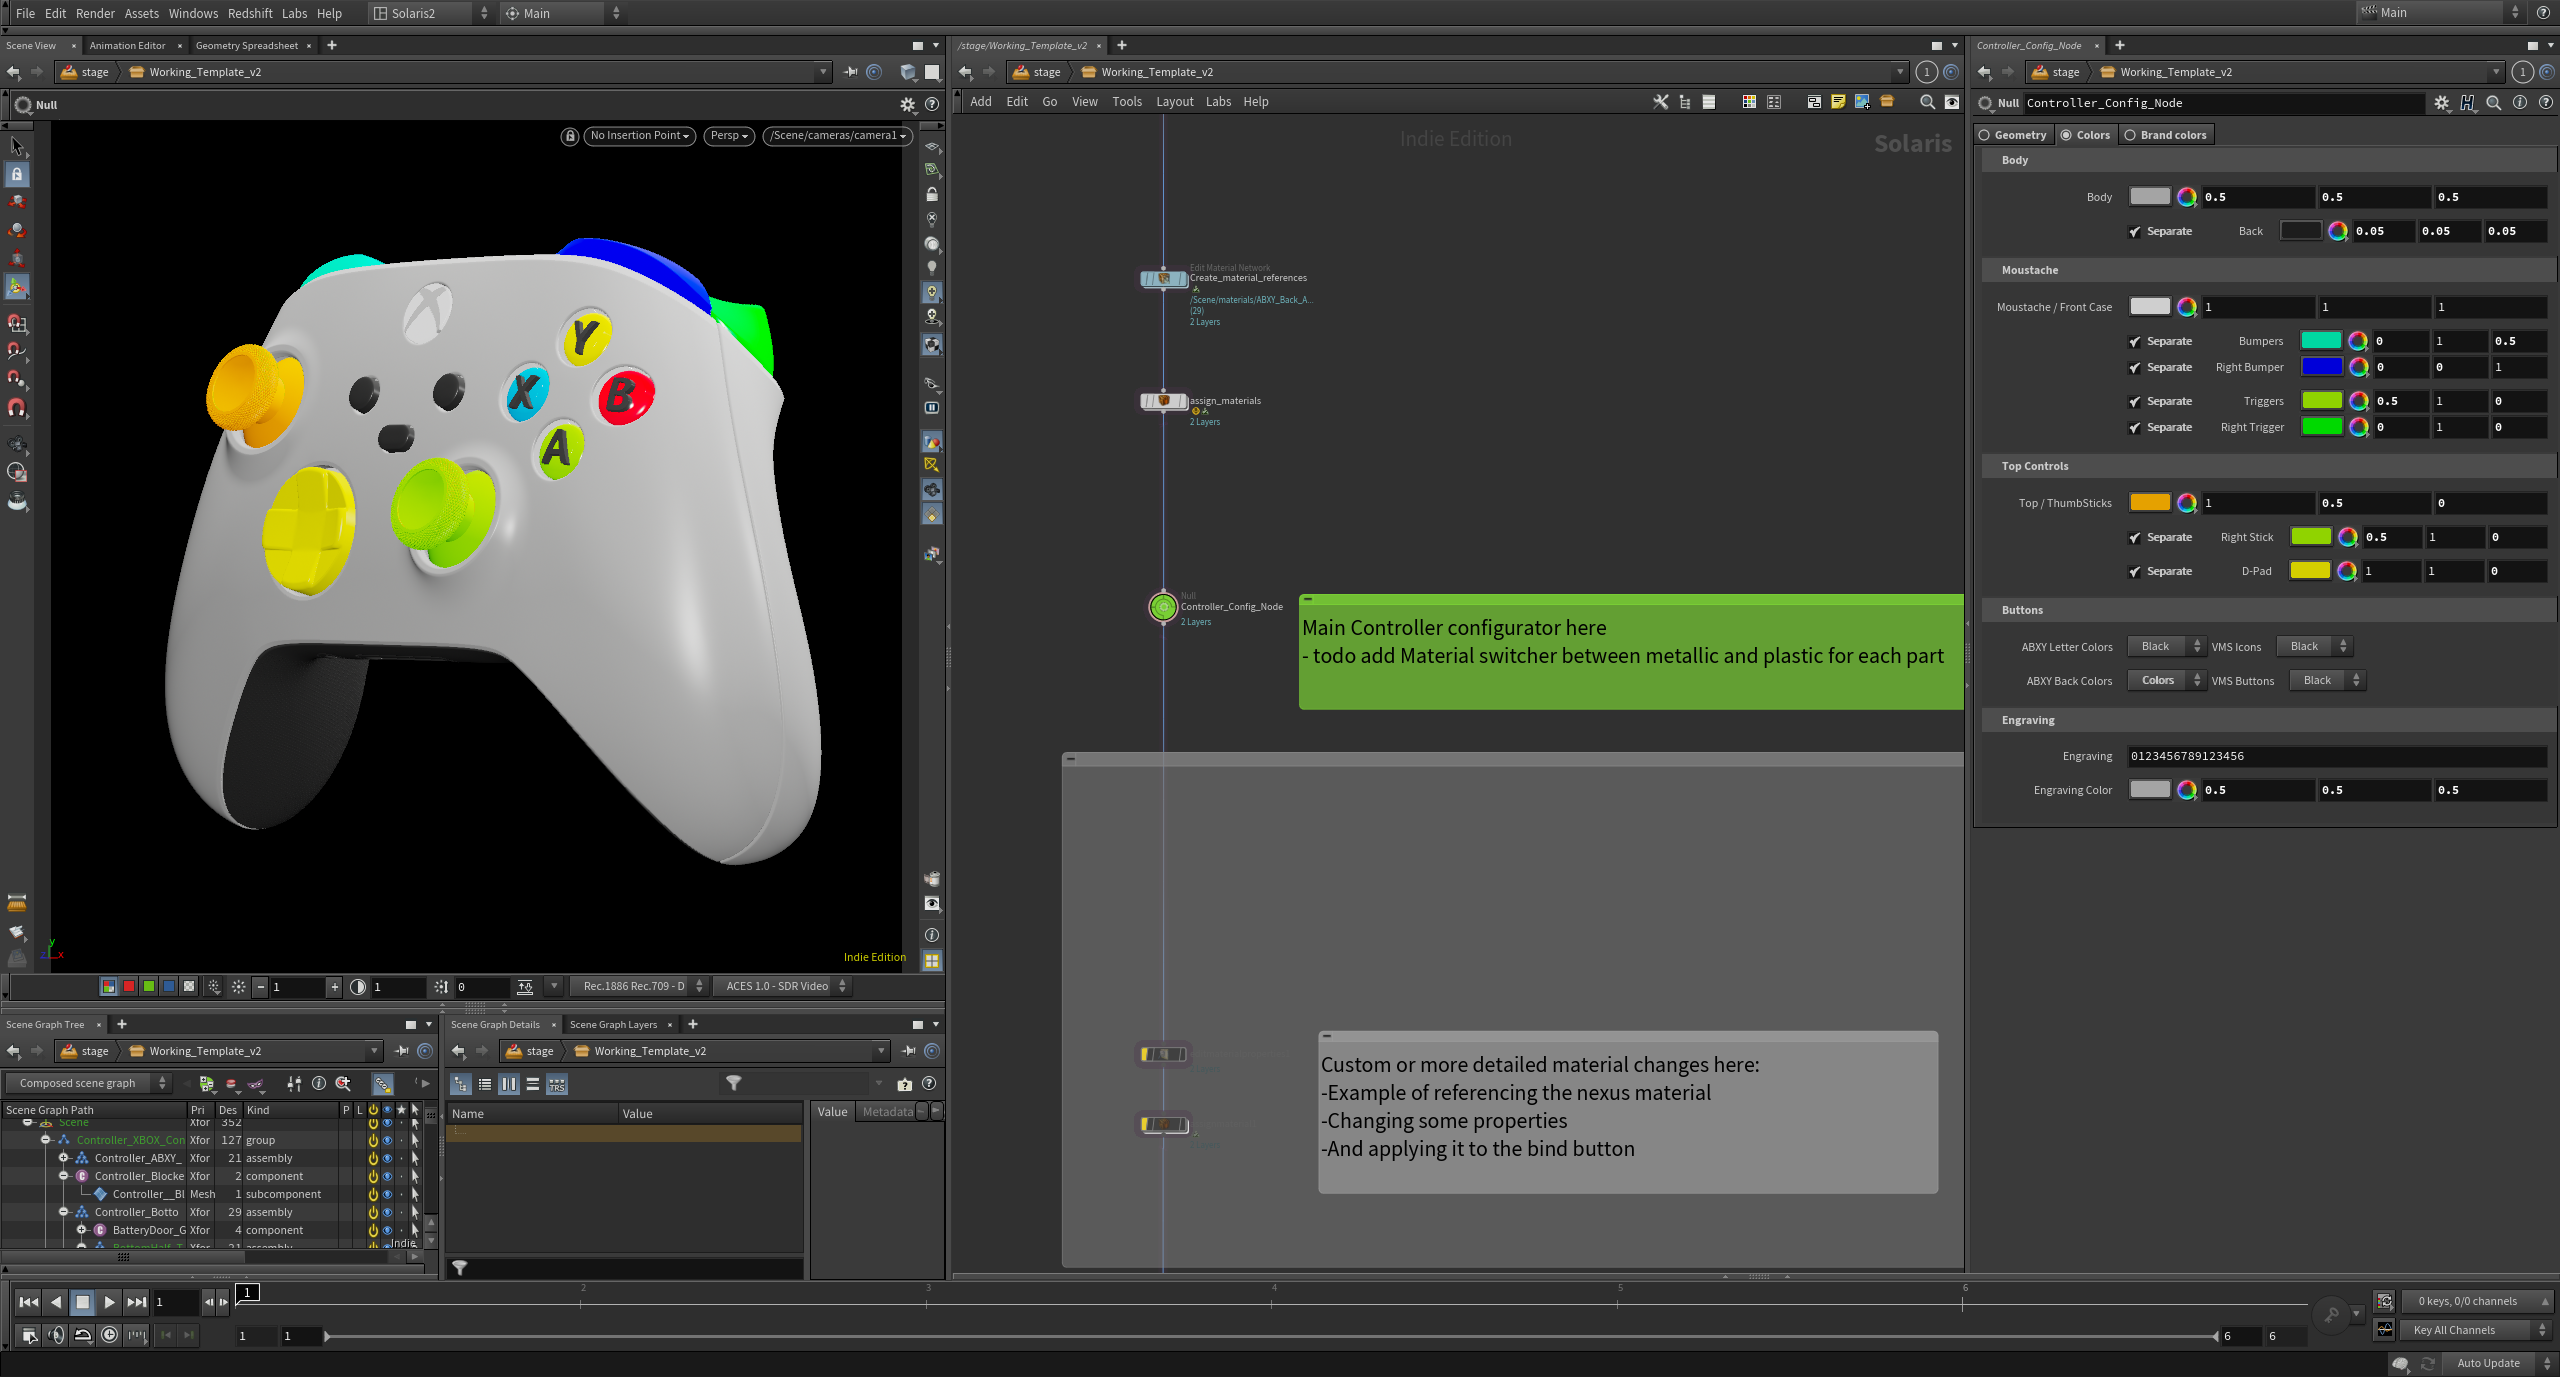Viewport: 2560px width, 1377px height.
Task: Click the blue channel display button under viewport
Action: [169, 986]
